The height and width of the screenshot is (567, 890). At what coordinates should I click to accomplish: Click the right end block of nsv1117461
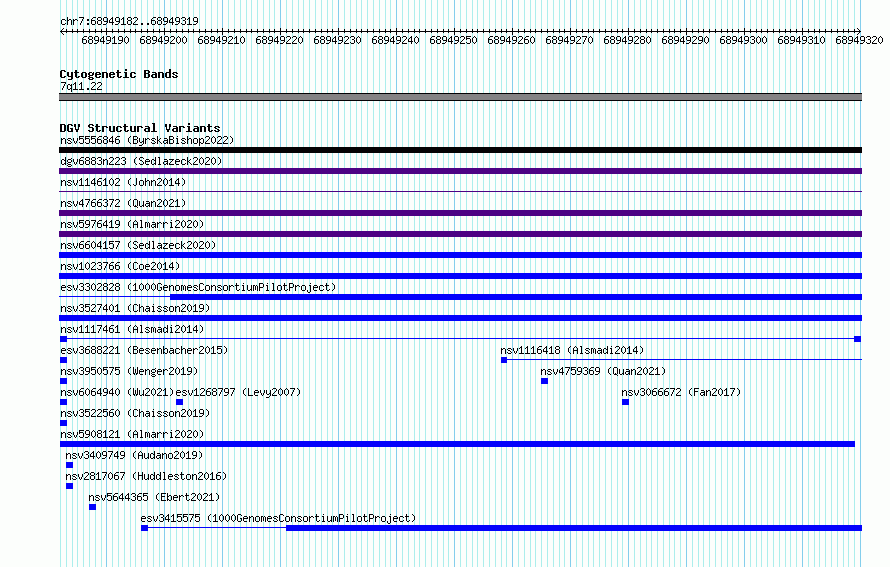coord(858,339)
